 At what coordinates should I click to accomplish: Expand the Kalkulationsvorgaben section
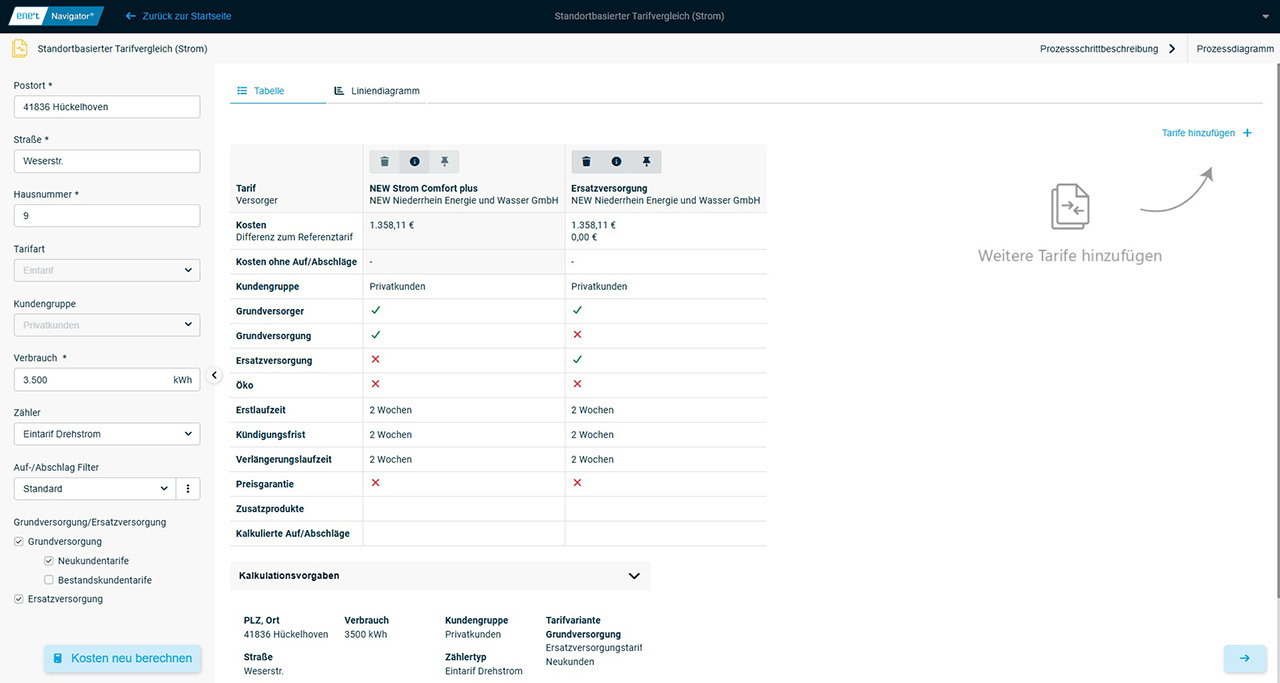(633, 576)
